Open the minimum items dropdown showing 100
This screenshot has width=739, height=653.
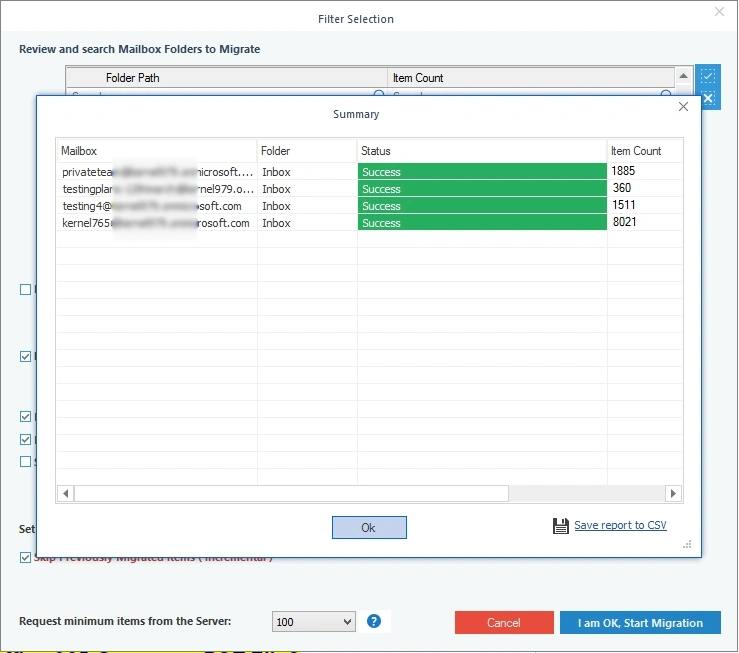coord(313,622)
